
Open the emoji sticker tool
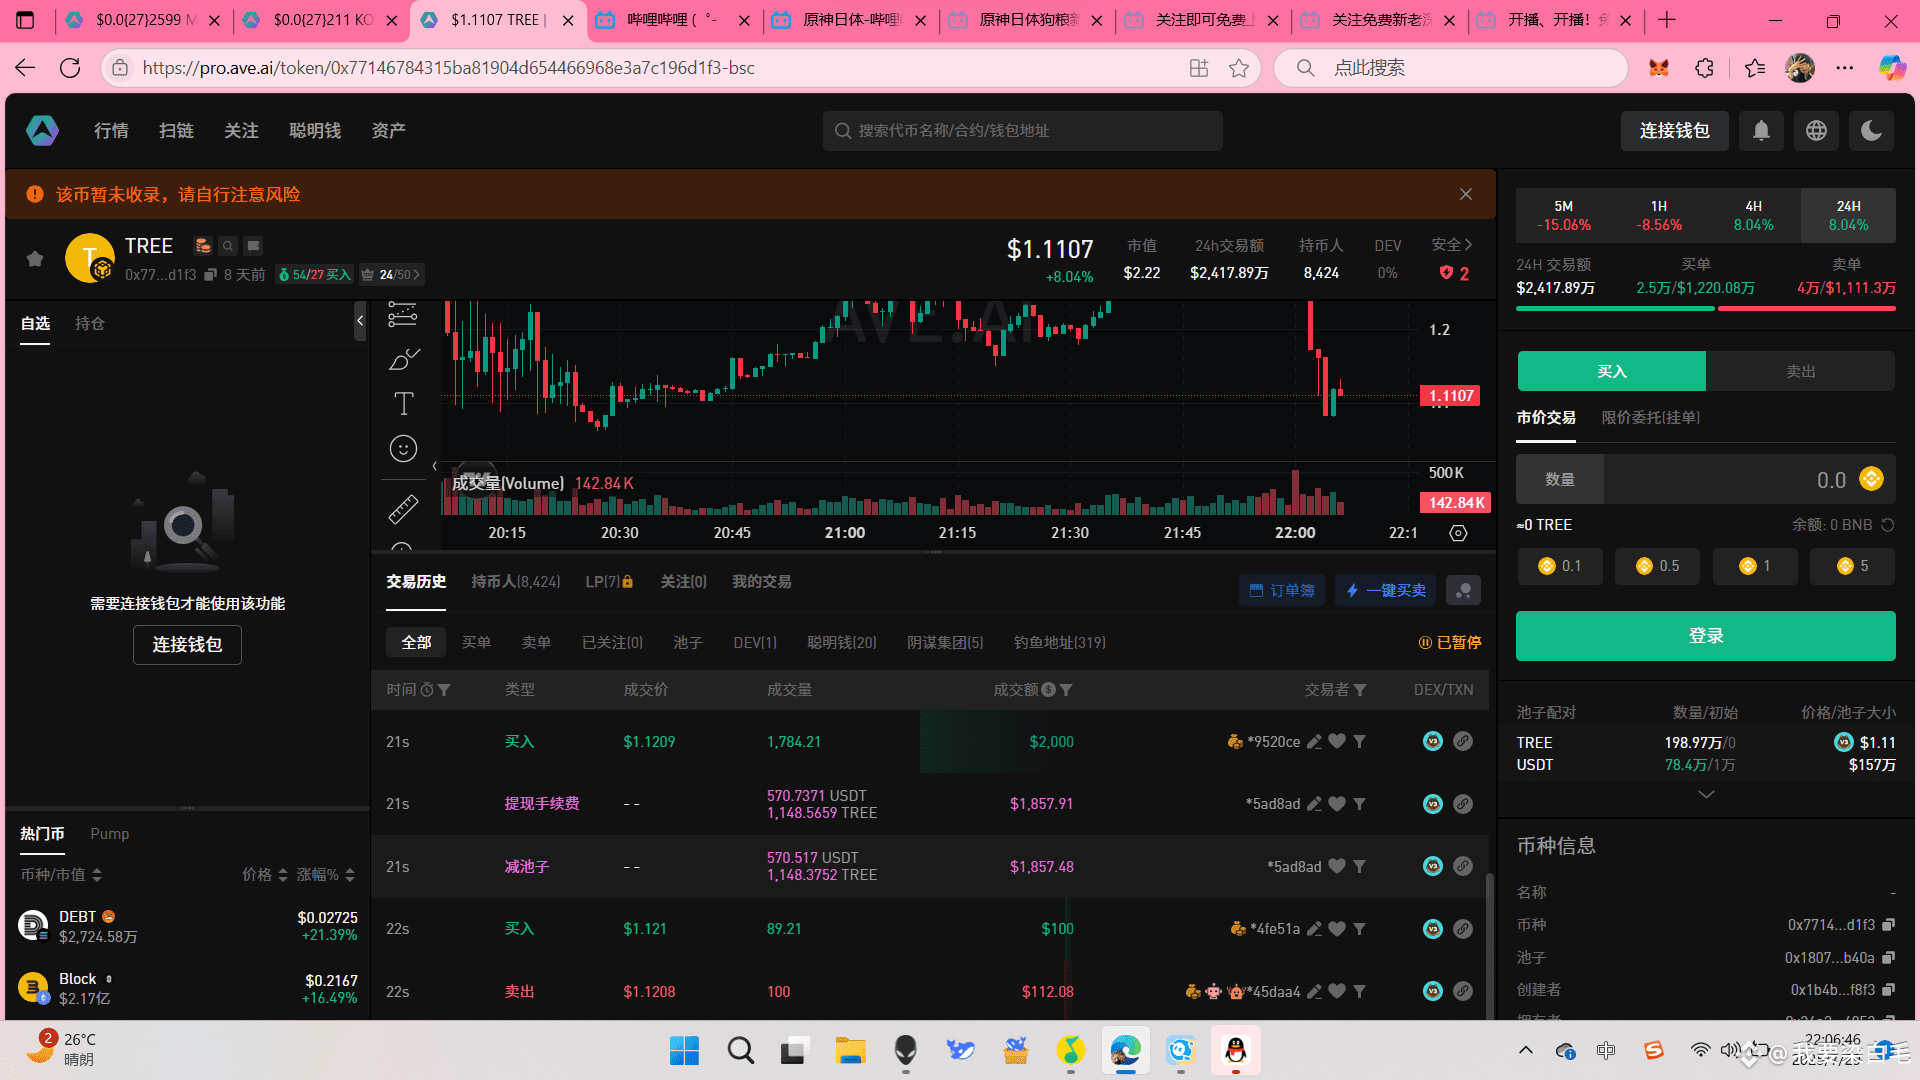403,449
